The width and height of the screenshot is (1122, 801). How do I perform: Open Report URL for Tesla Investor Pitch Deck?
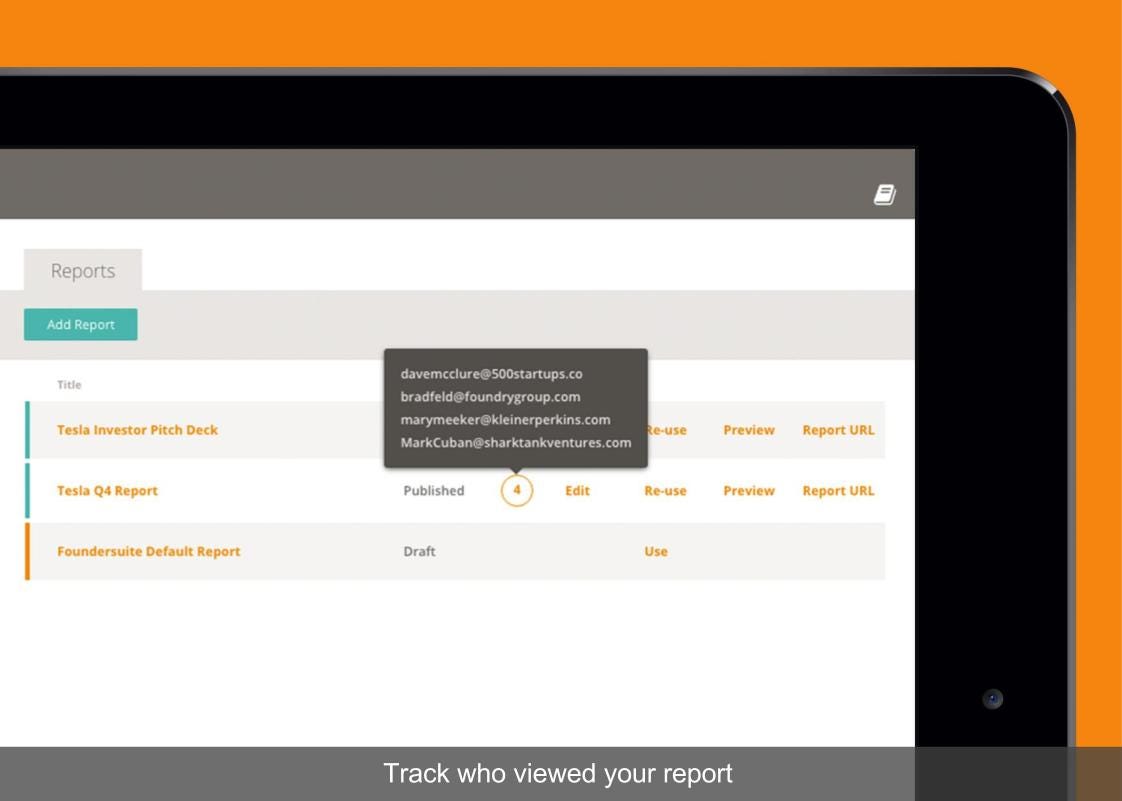point(839,429)
